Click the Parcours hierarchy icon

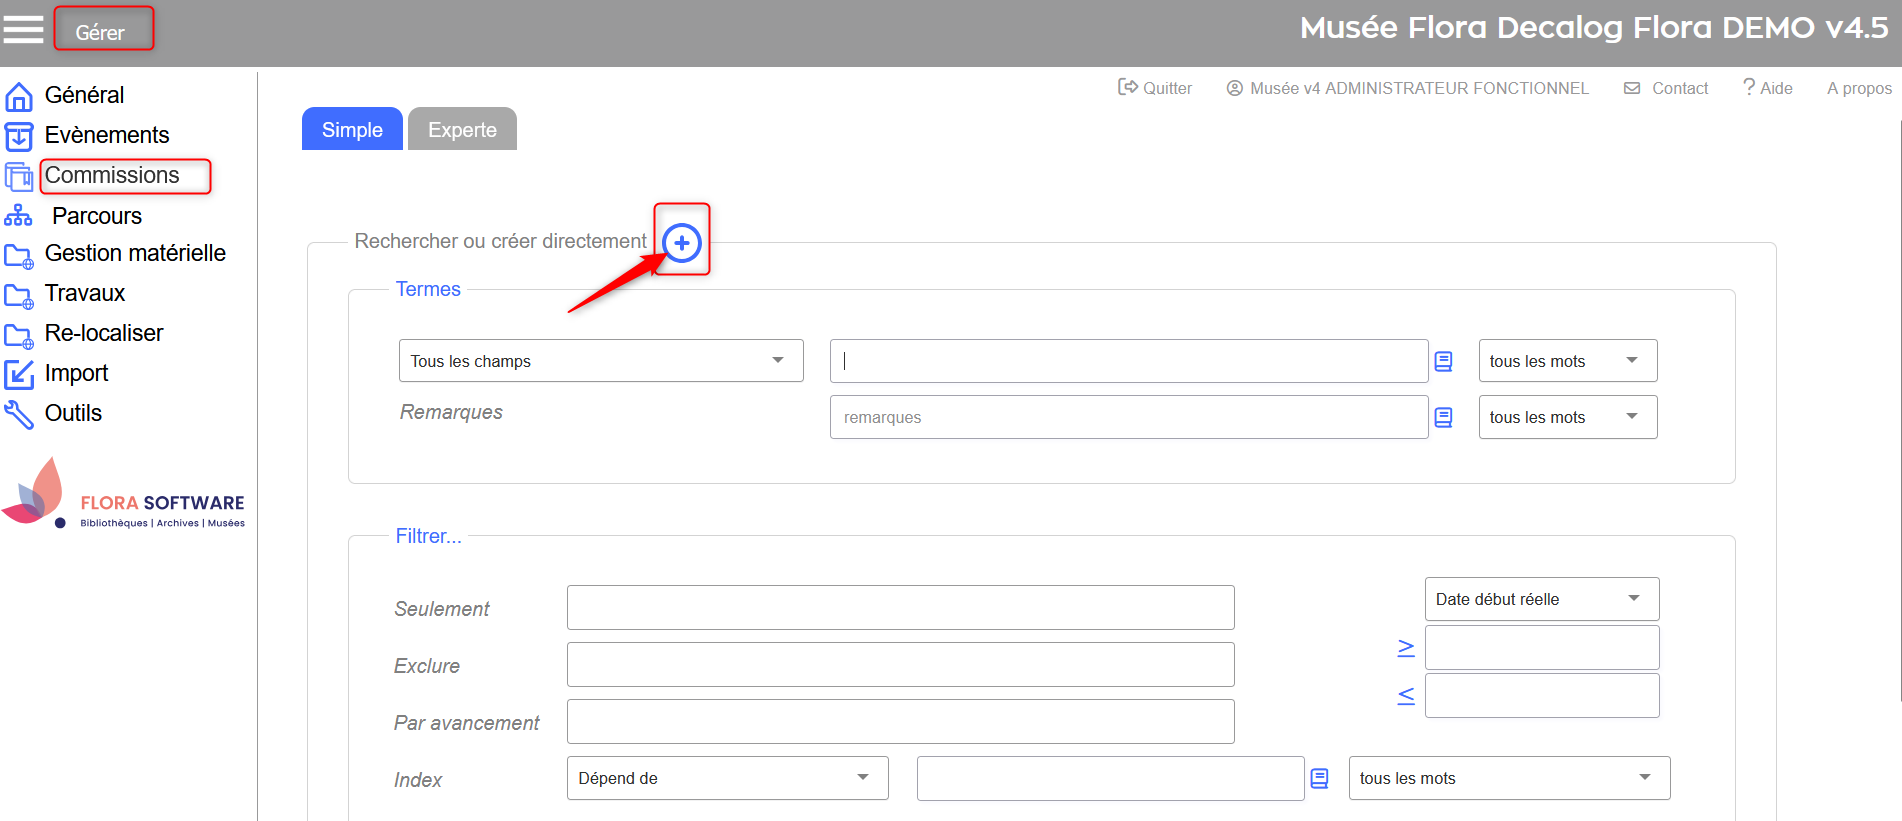pyautogui.click(x=19, y=216)
